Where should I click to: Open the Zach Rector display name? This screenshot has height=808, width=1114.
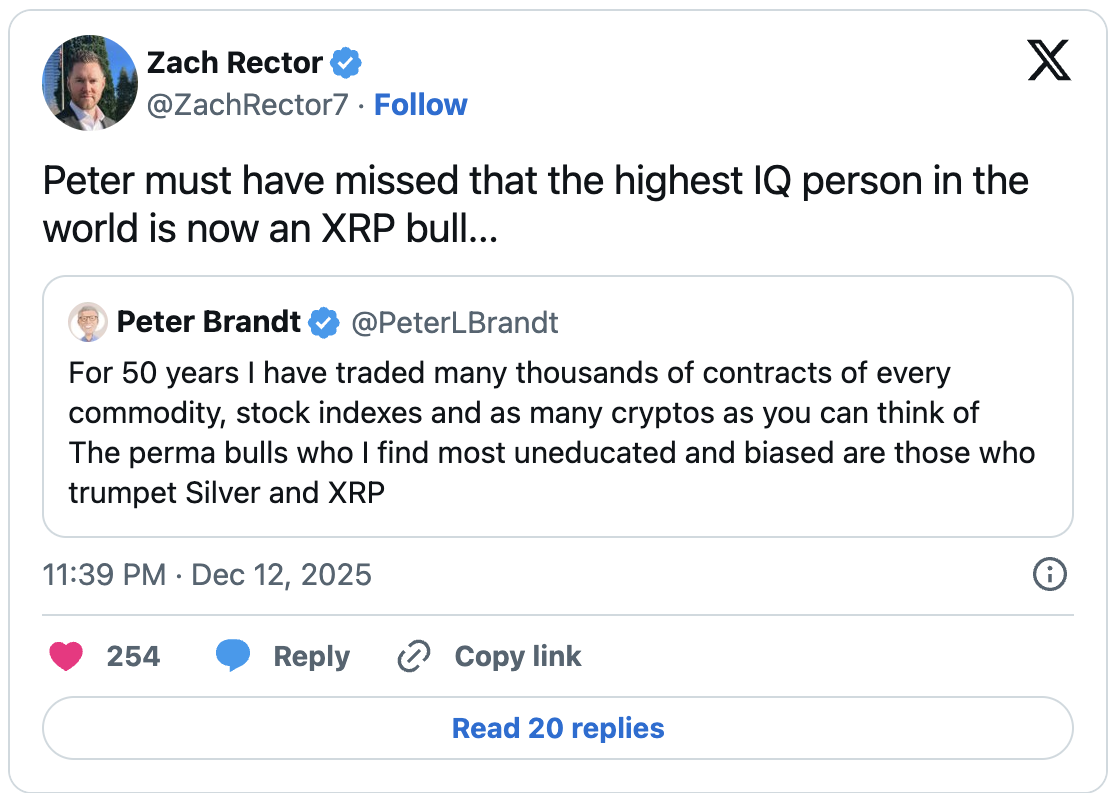point(234,63)
